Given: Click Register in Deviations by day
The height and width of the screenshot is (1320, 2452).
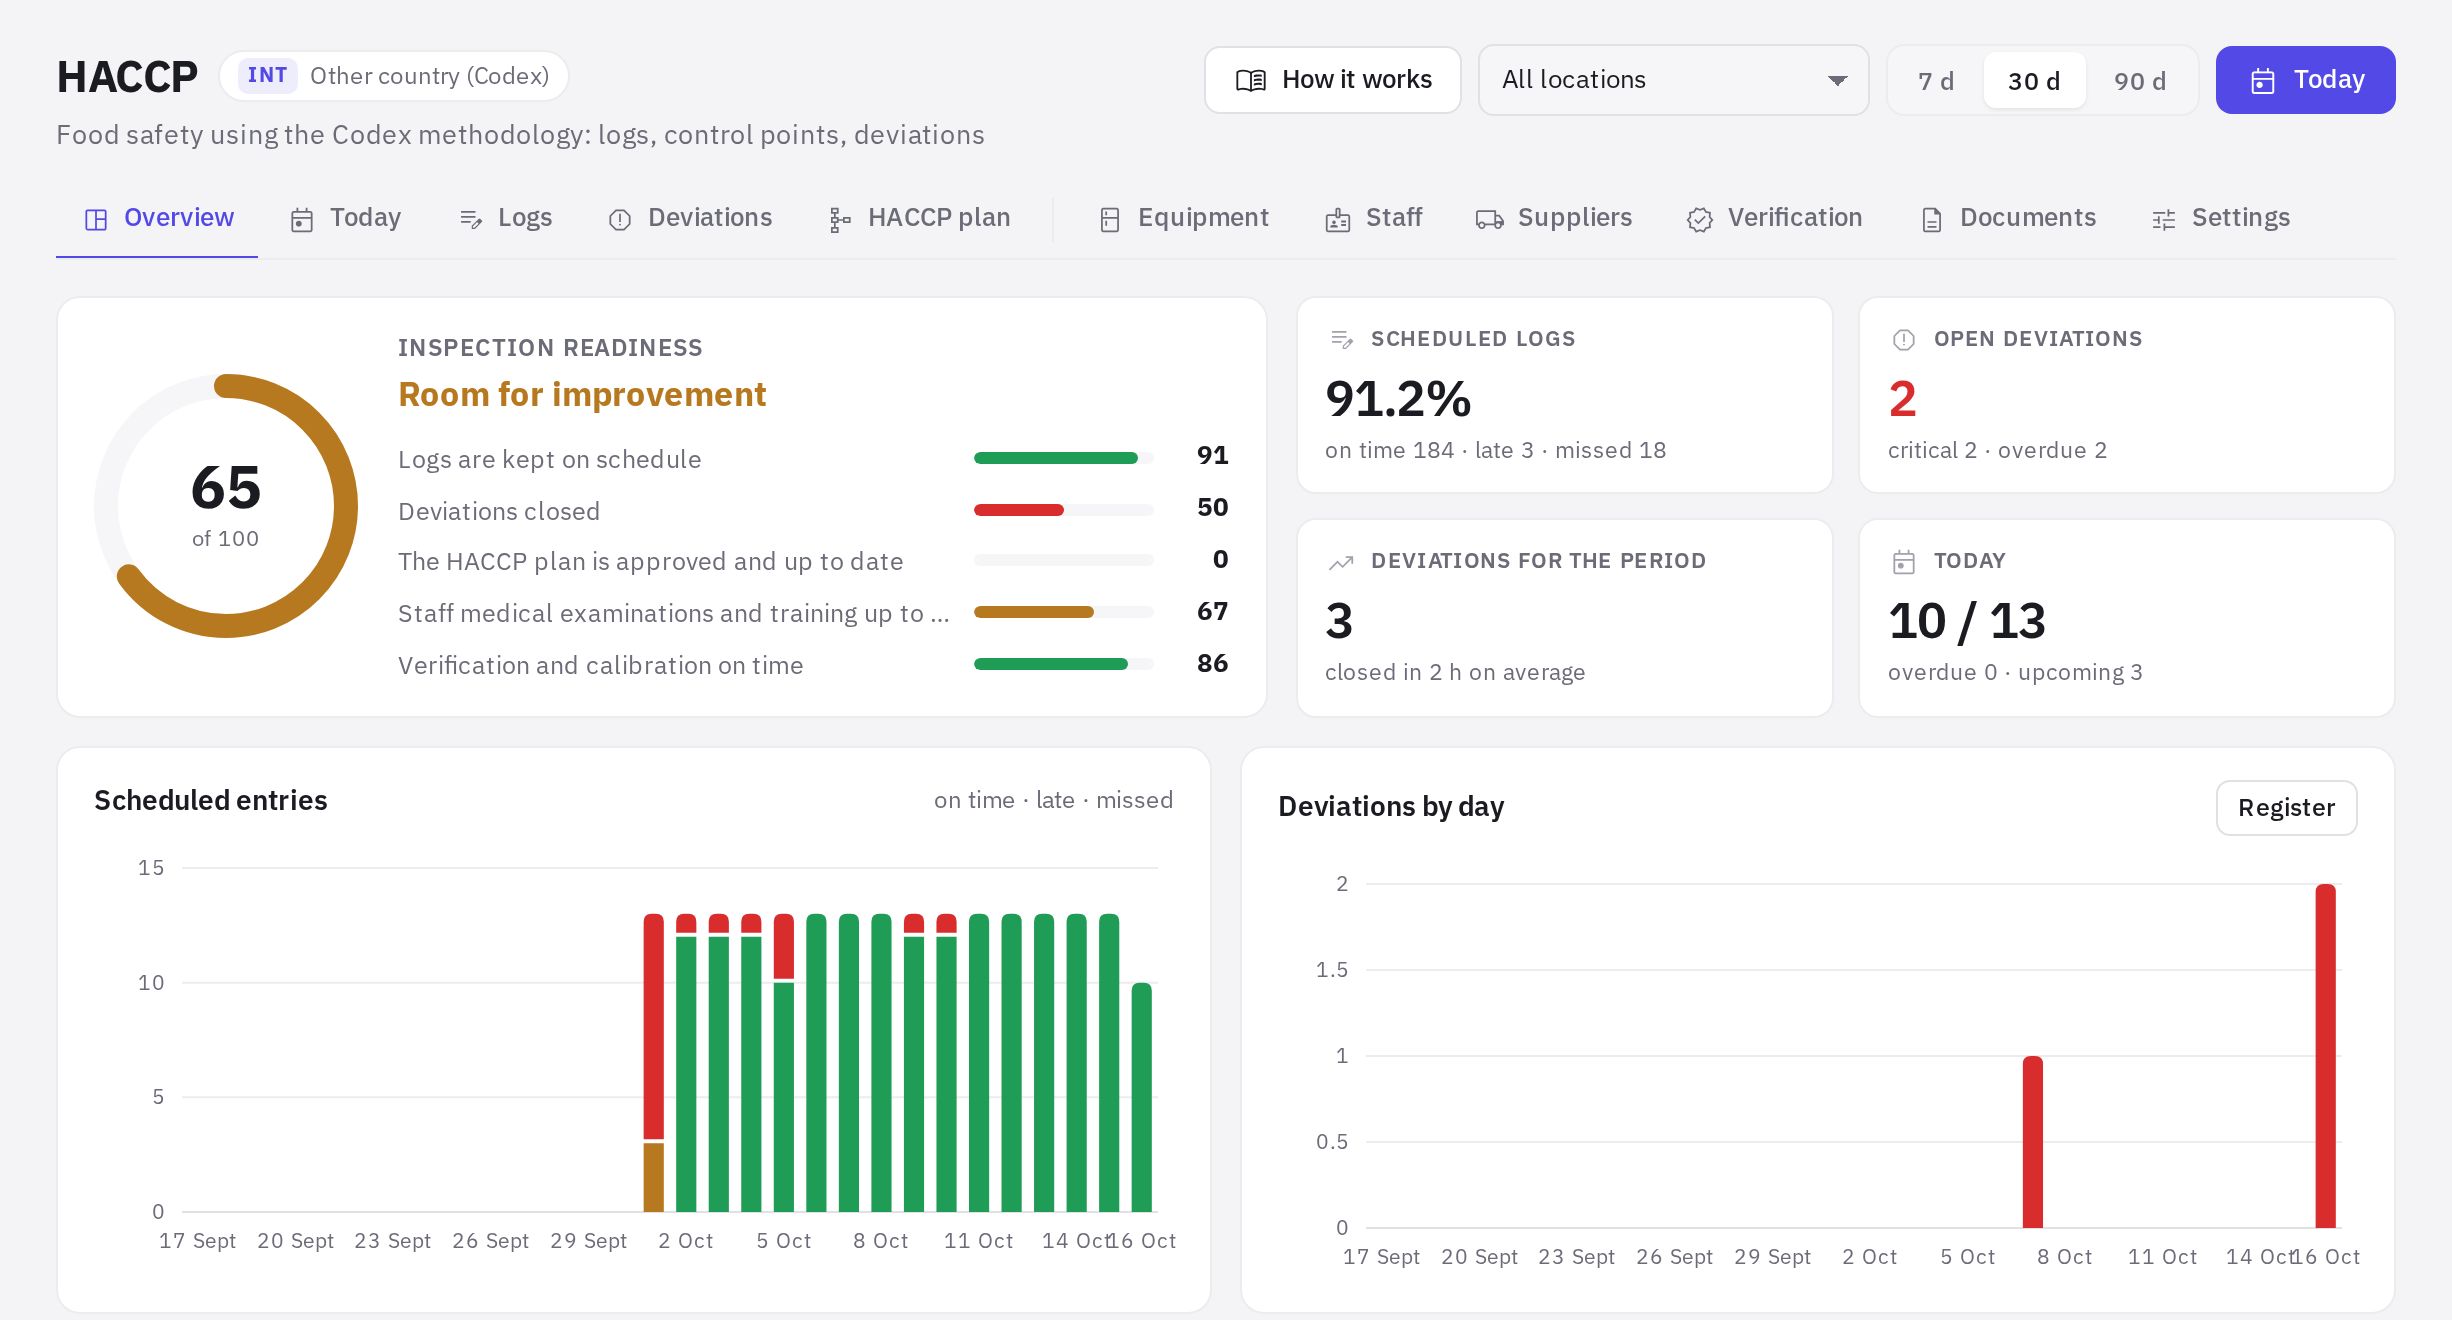Looking at the screenshot, I should [2286, 808].
